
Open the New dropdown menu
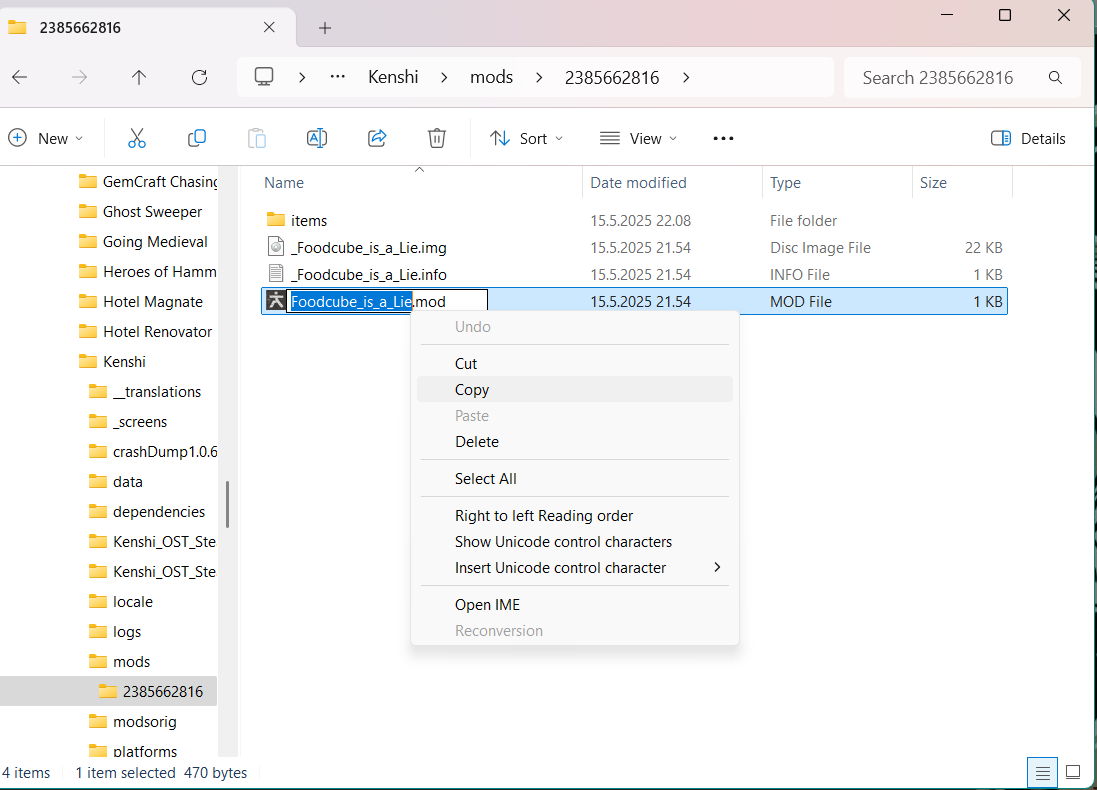coord(46,139)
